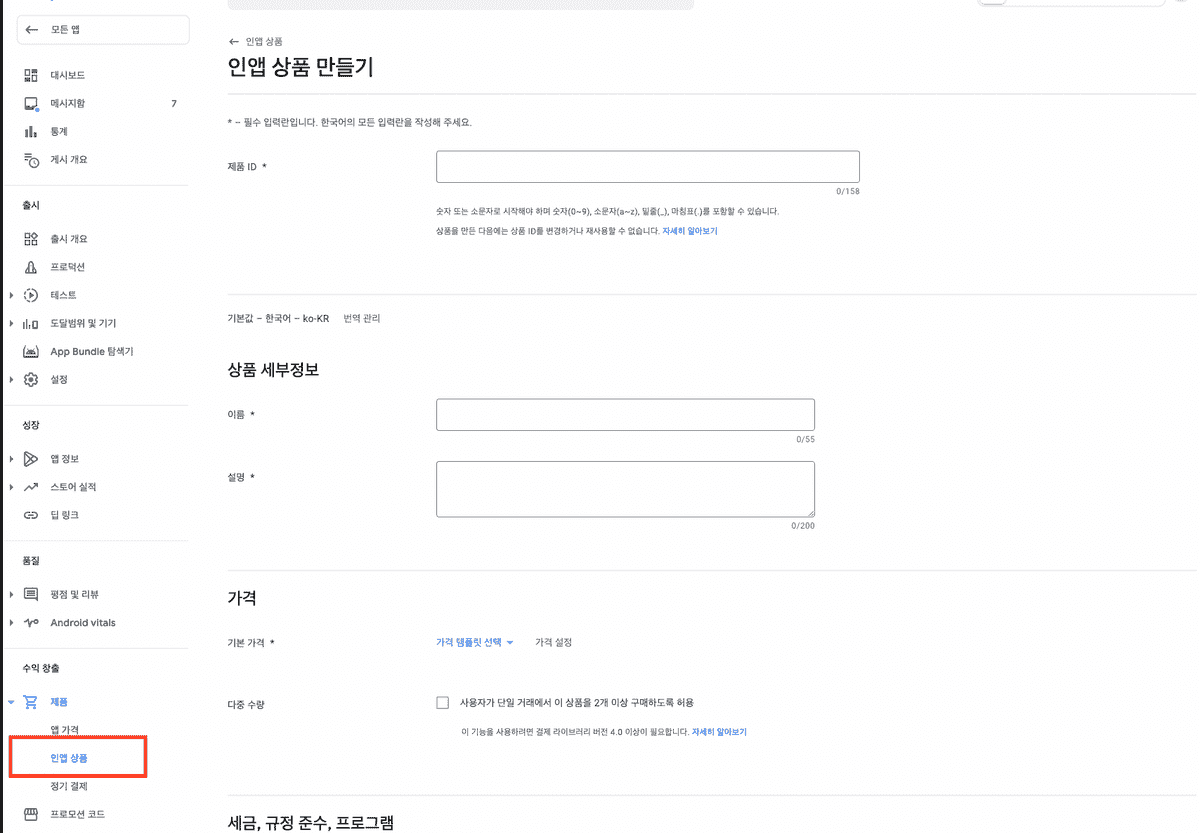The height and width of the screenshot is (833, 1200).
Task: Open the App Bundle 탐색기 icon
Action: pos(31,351)
